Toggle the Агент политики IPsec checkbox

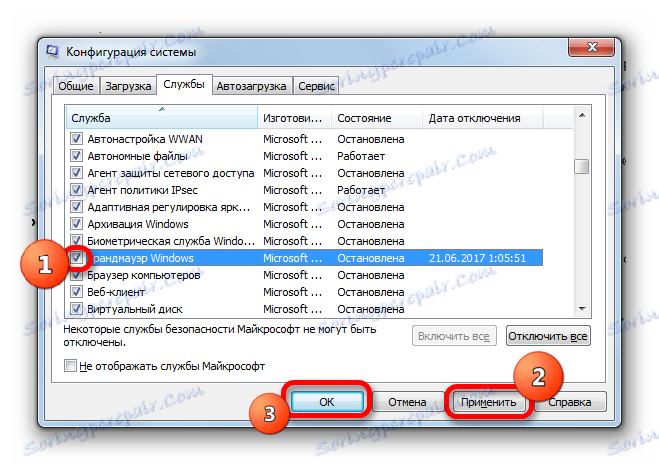[76, 190]
